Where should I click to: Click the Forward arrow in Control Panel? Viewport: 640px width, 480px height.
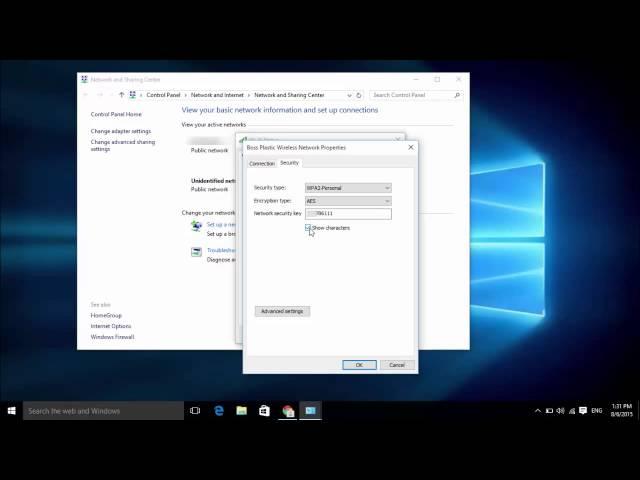point(100,95)
